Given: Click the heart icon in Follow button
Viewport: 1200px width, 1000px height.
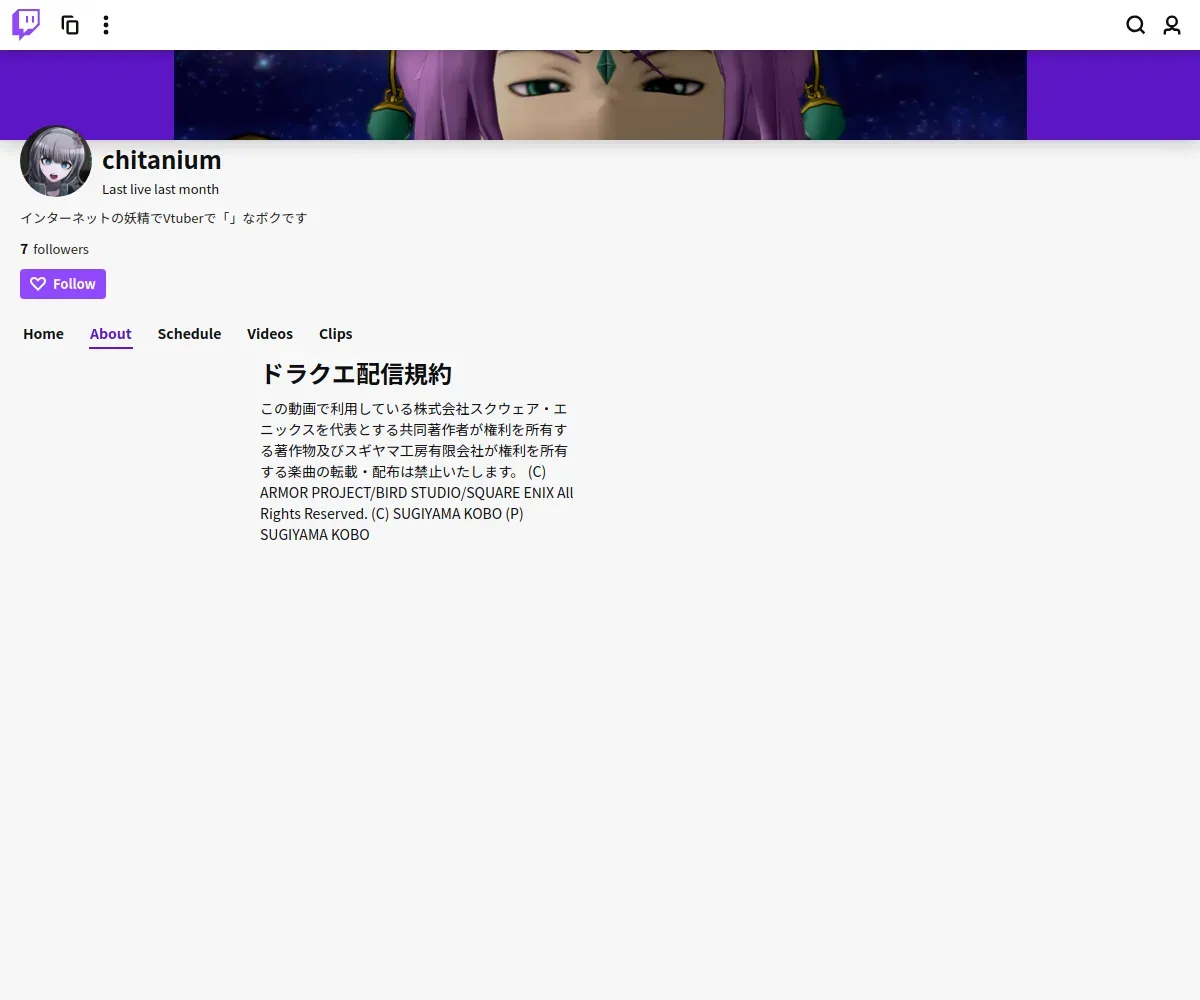Looking at the screenshot, I should pos(38,284).
